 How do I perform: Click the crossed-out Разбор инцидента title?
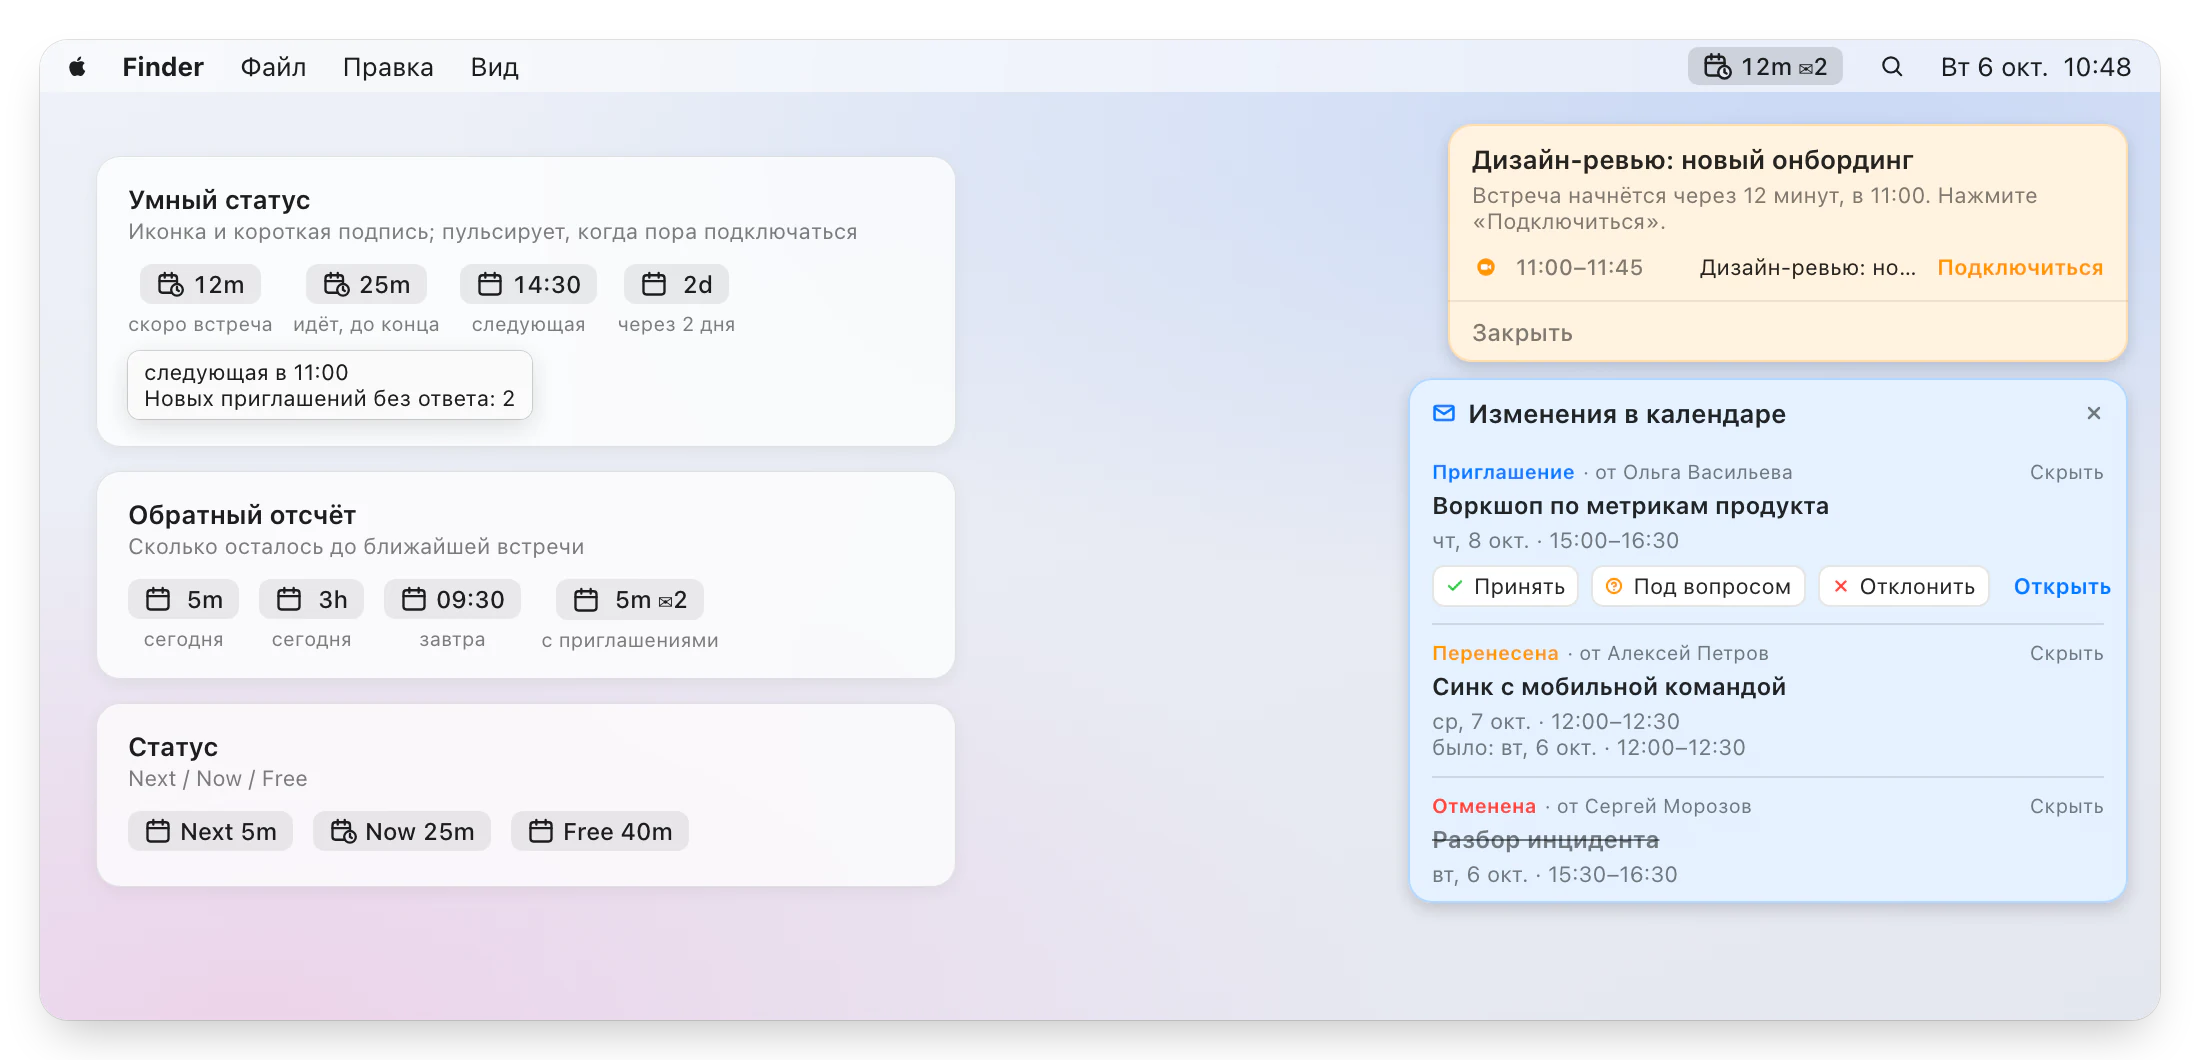(1545, 840)
